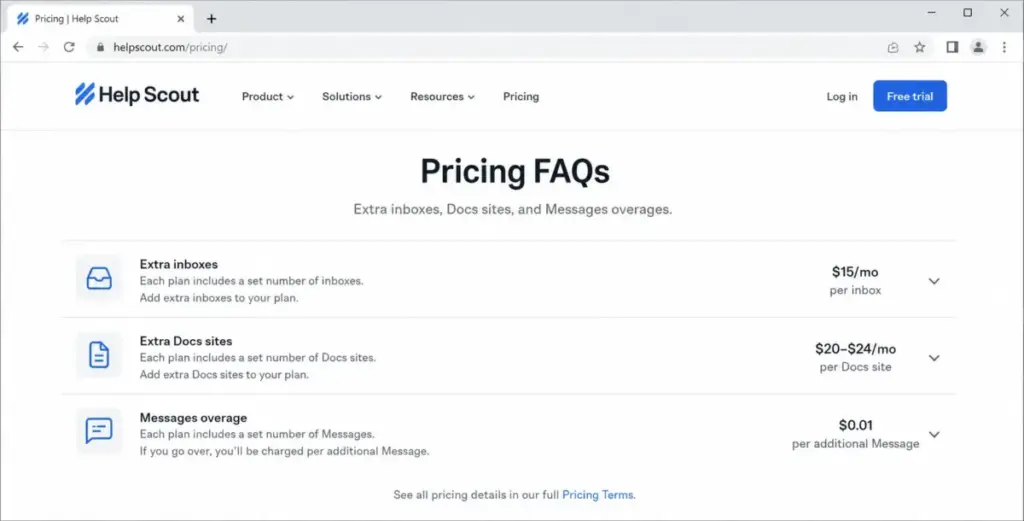Image resolution: width=1024 pixels, height=521 pixels.
Task: Click the Extra inboxes heading
Action: 179,264
